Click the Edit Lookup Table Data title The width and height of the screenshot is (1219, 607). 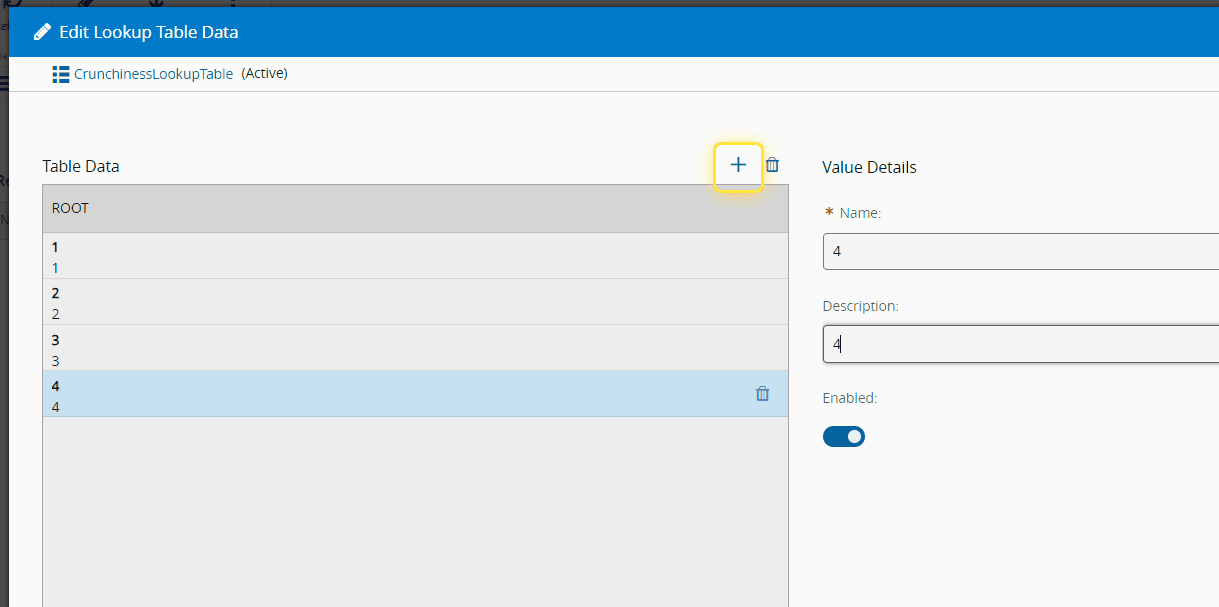(x=149, y=32)
